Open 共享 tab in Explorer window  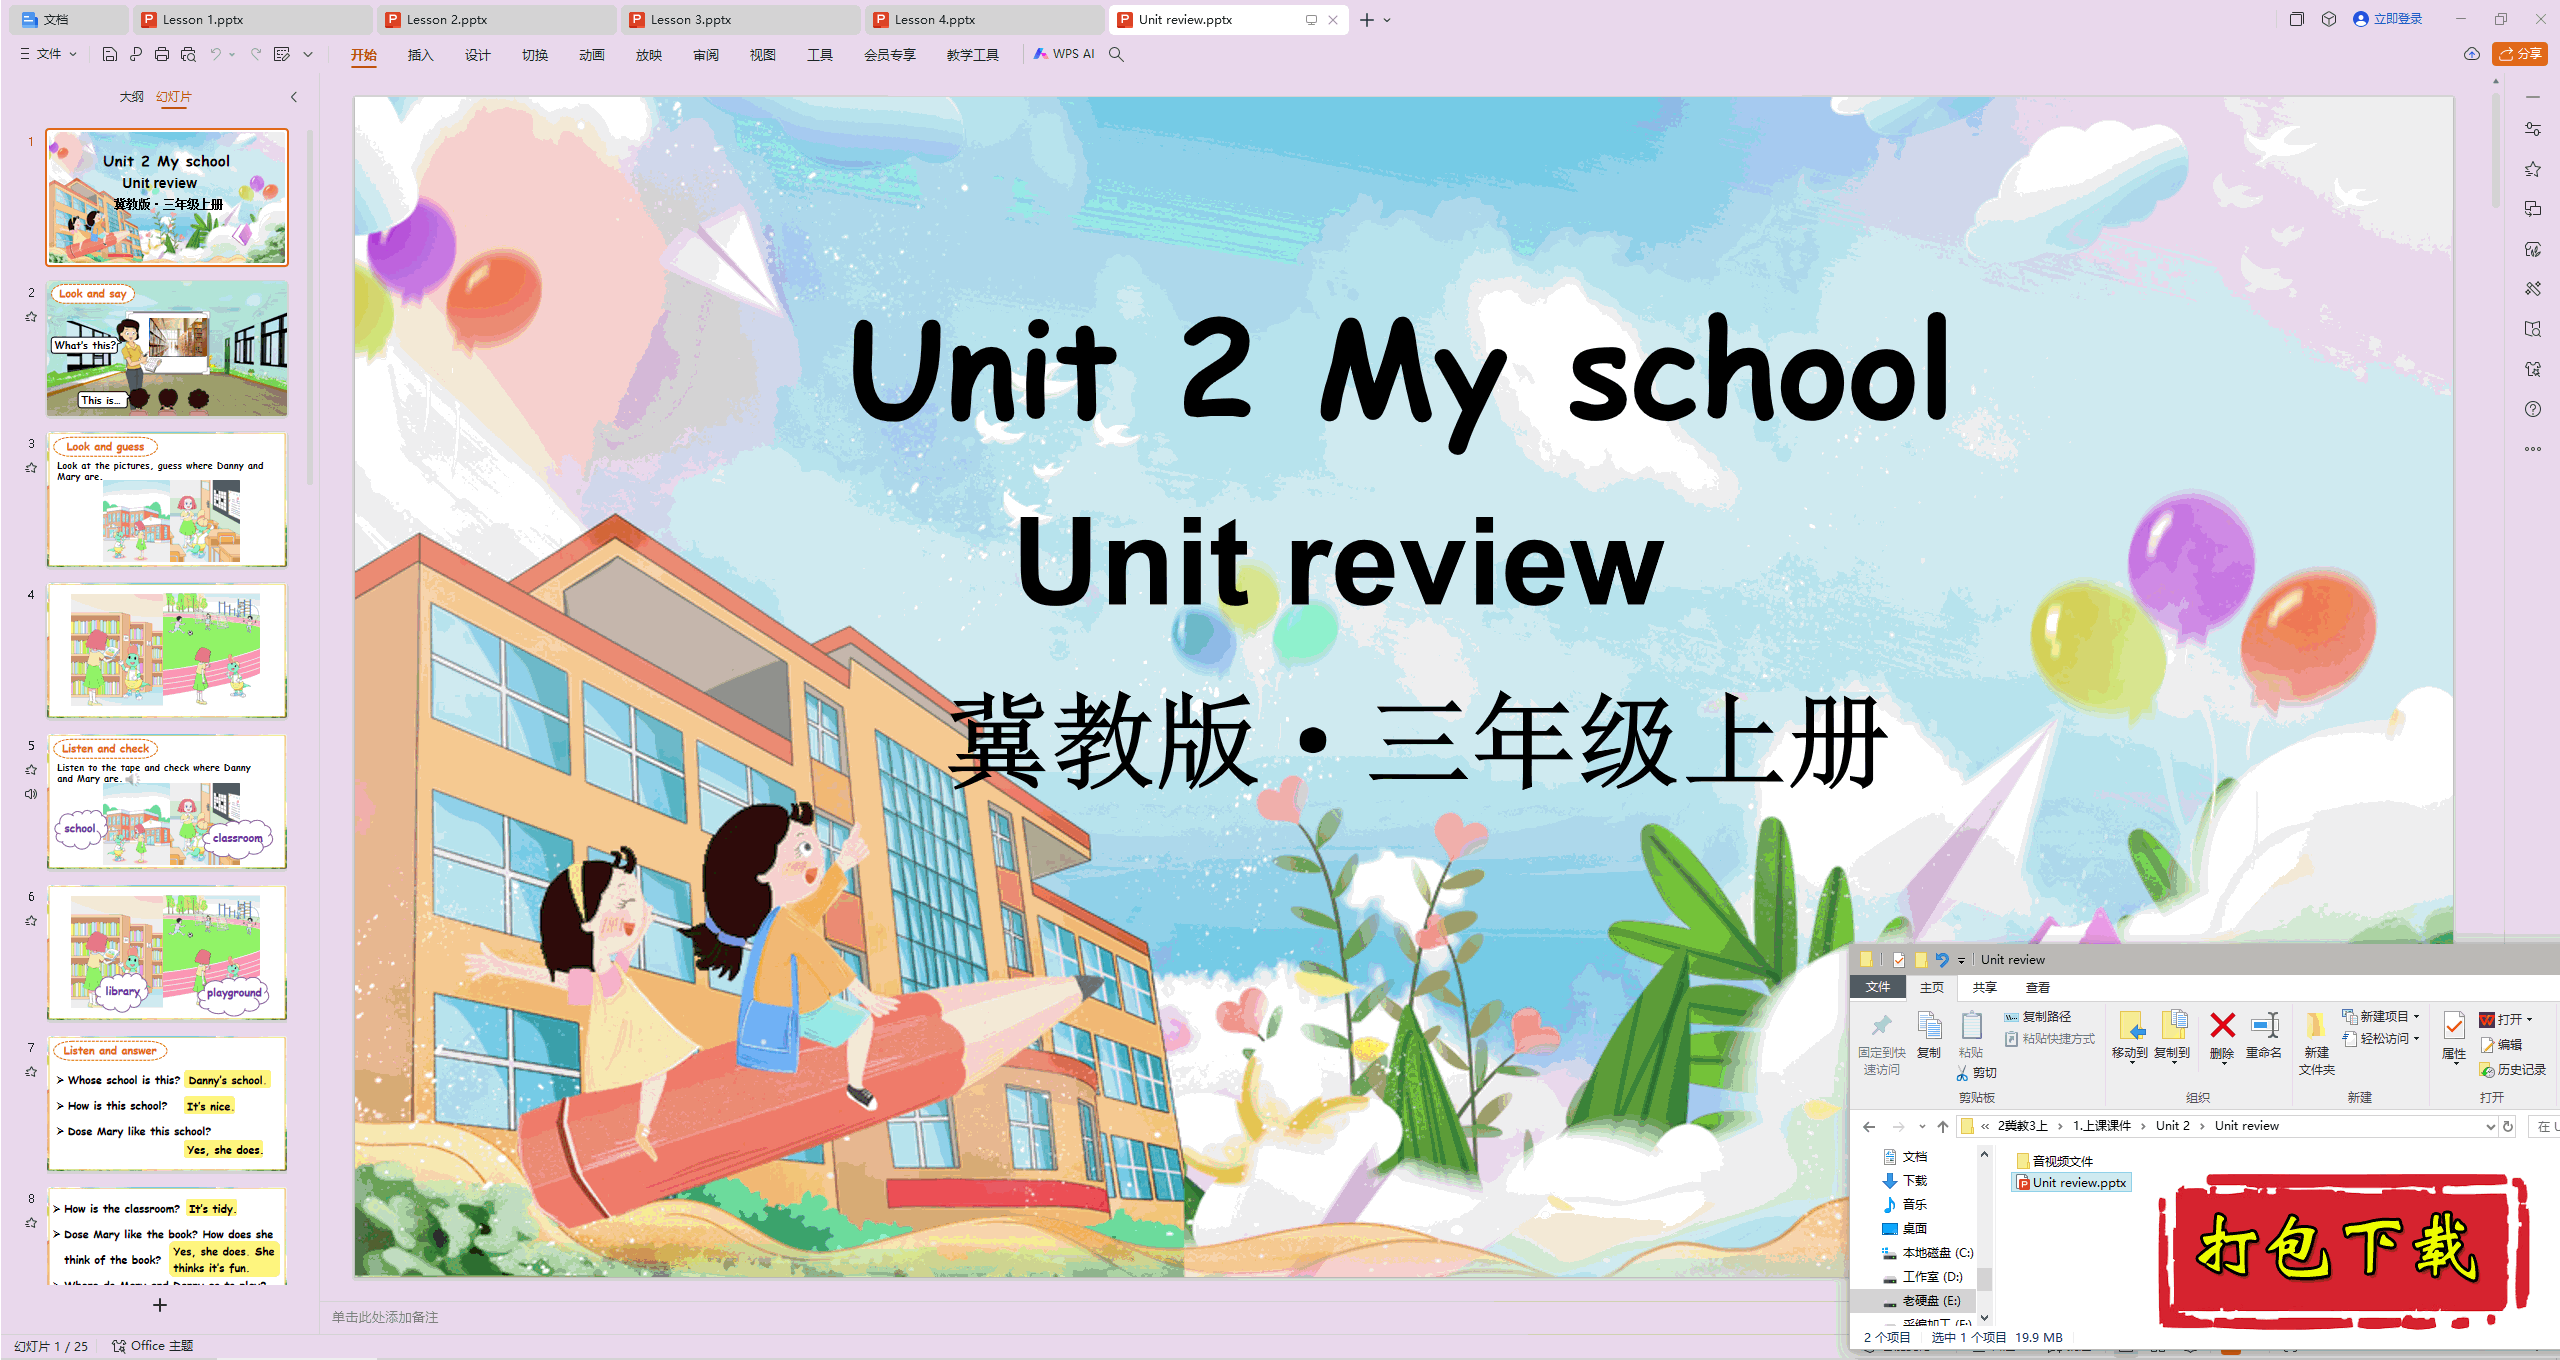(x=1984, y=987)
